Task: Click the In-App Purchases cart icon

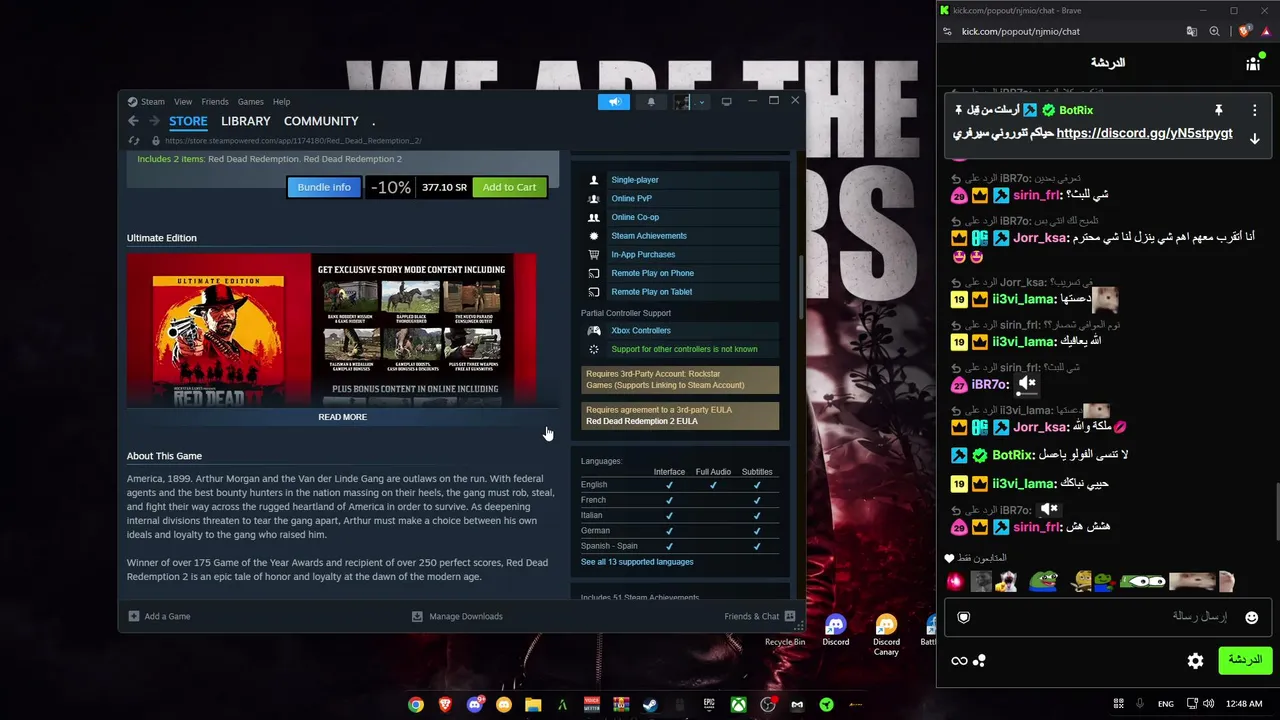Action: [594, 255]
